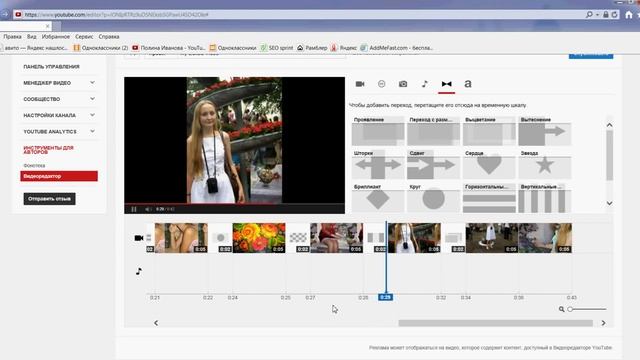Click the audio track music note icon
The image size is (640, 360).
(x=139, y=271)
